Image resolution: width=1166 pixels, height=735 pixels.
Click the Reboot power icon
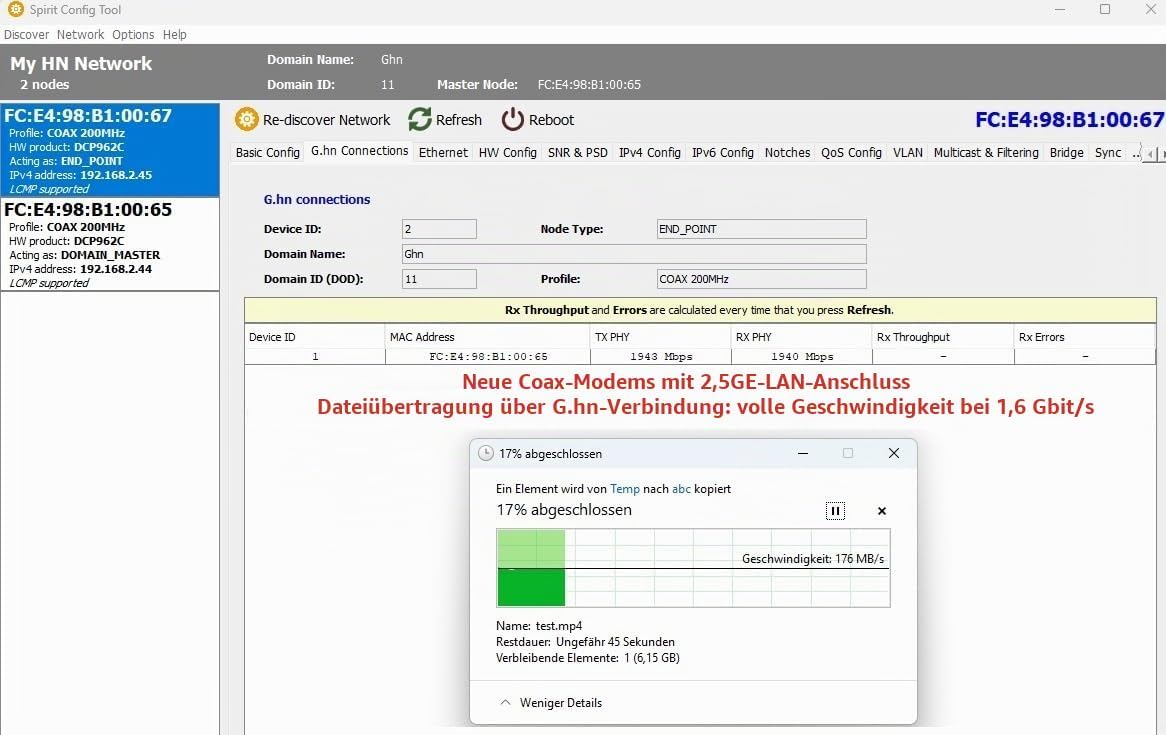(512, 119)
